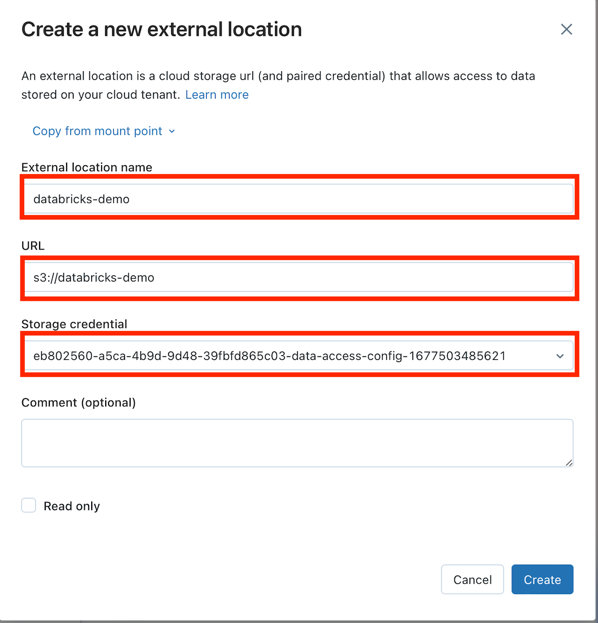
Task: Click the Comment box resize handle
Action: [x=569, y=463]
